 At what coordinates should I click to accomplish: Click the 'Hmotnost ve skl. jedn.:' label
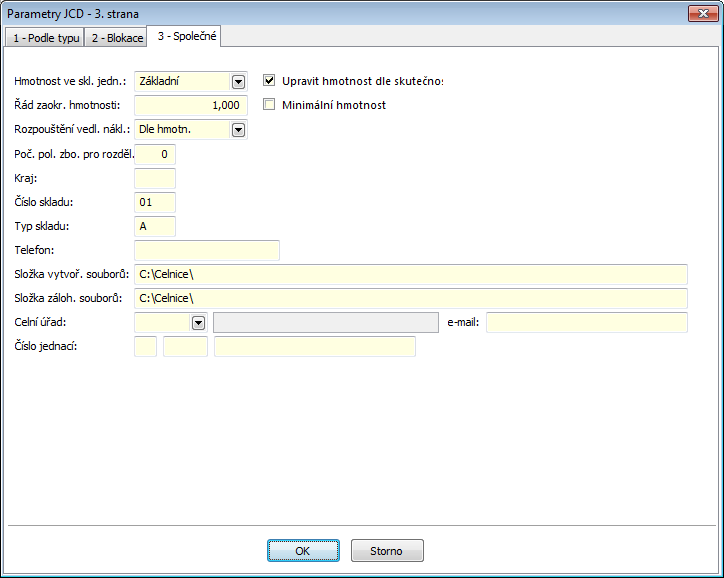70,81
